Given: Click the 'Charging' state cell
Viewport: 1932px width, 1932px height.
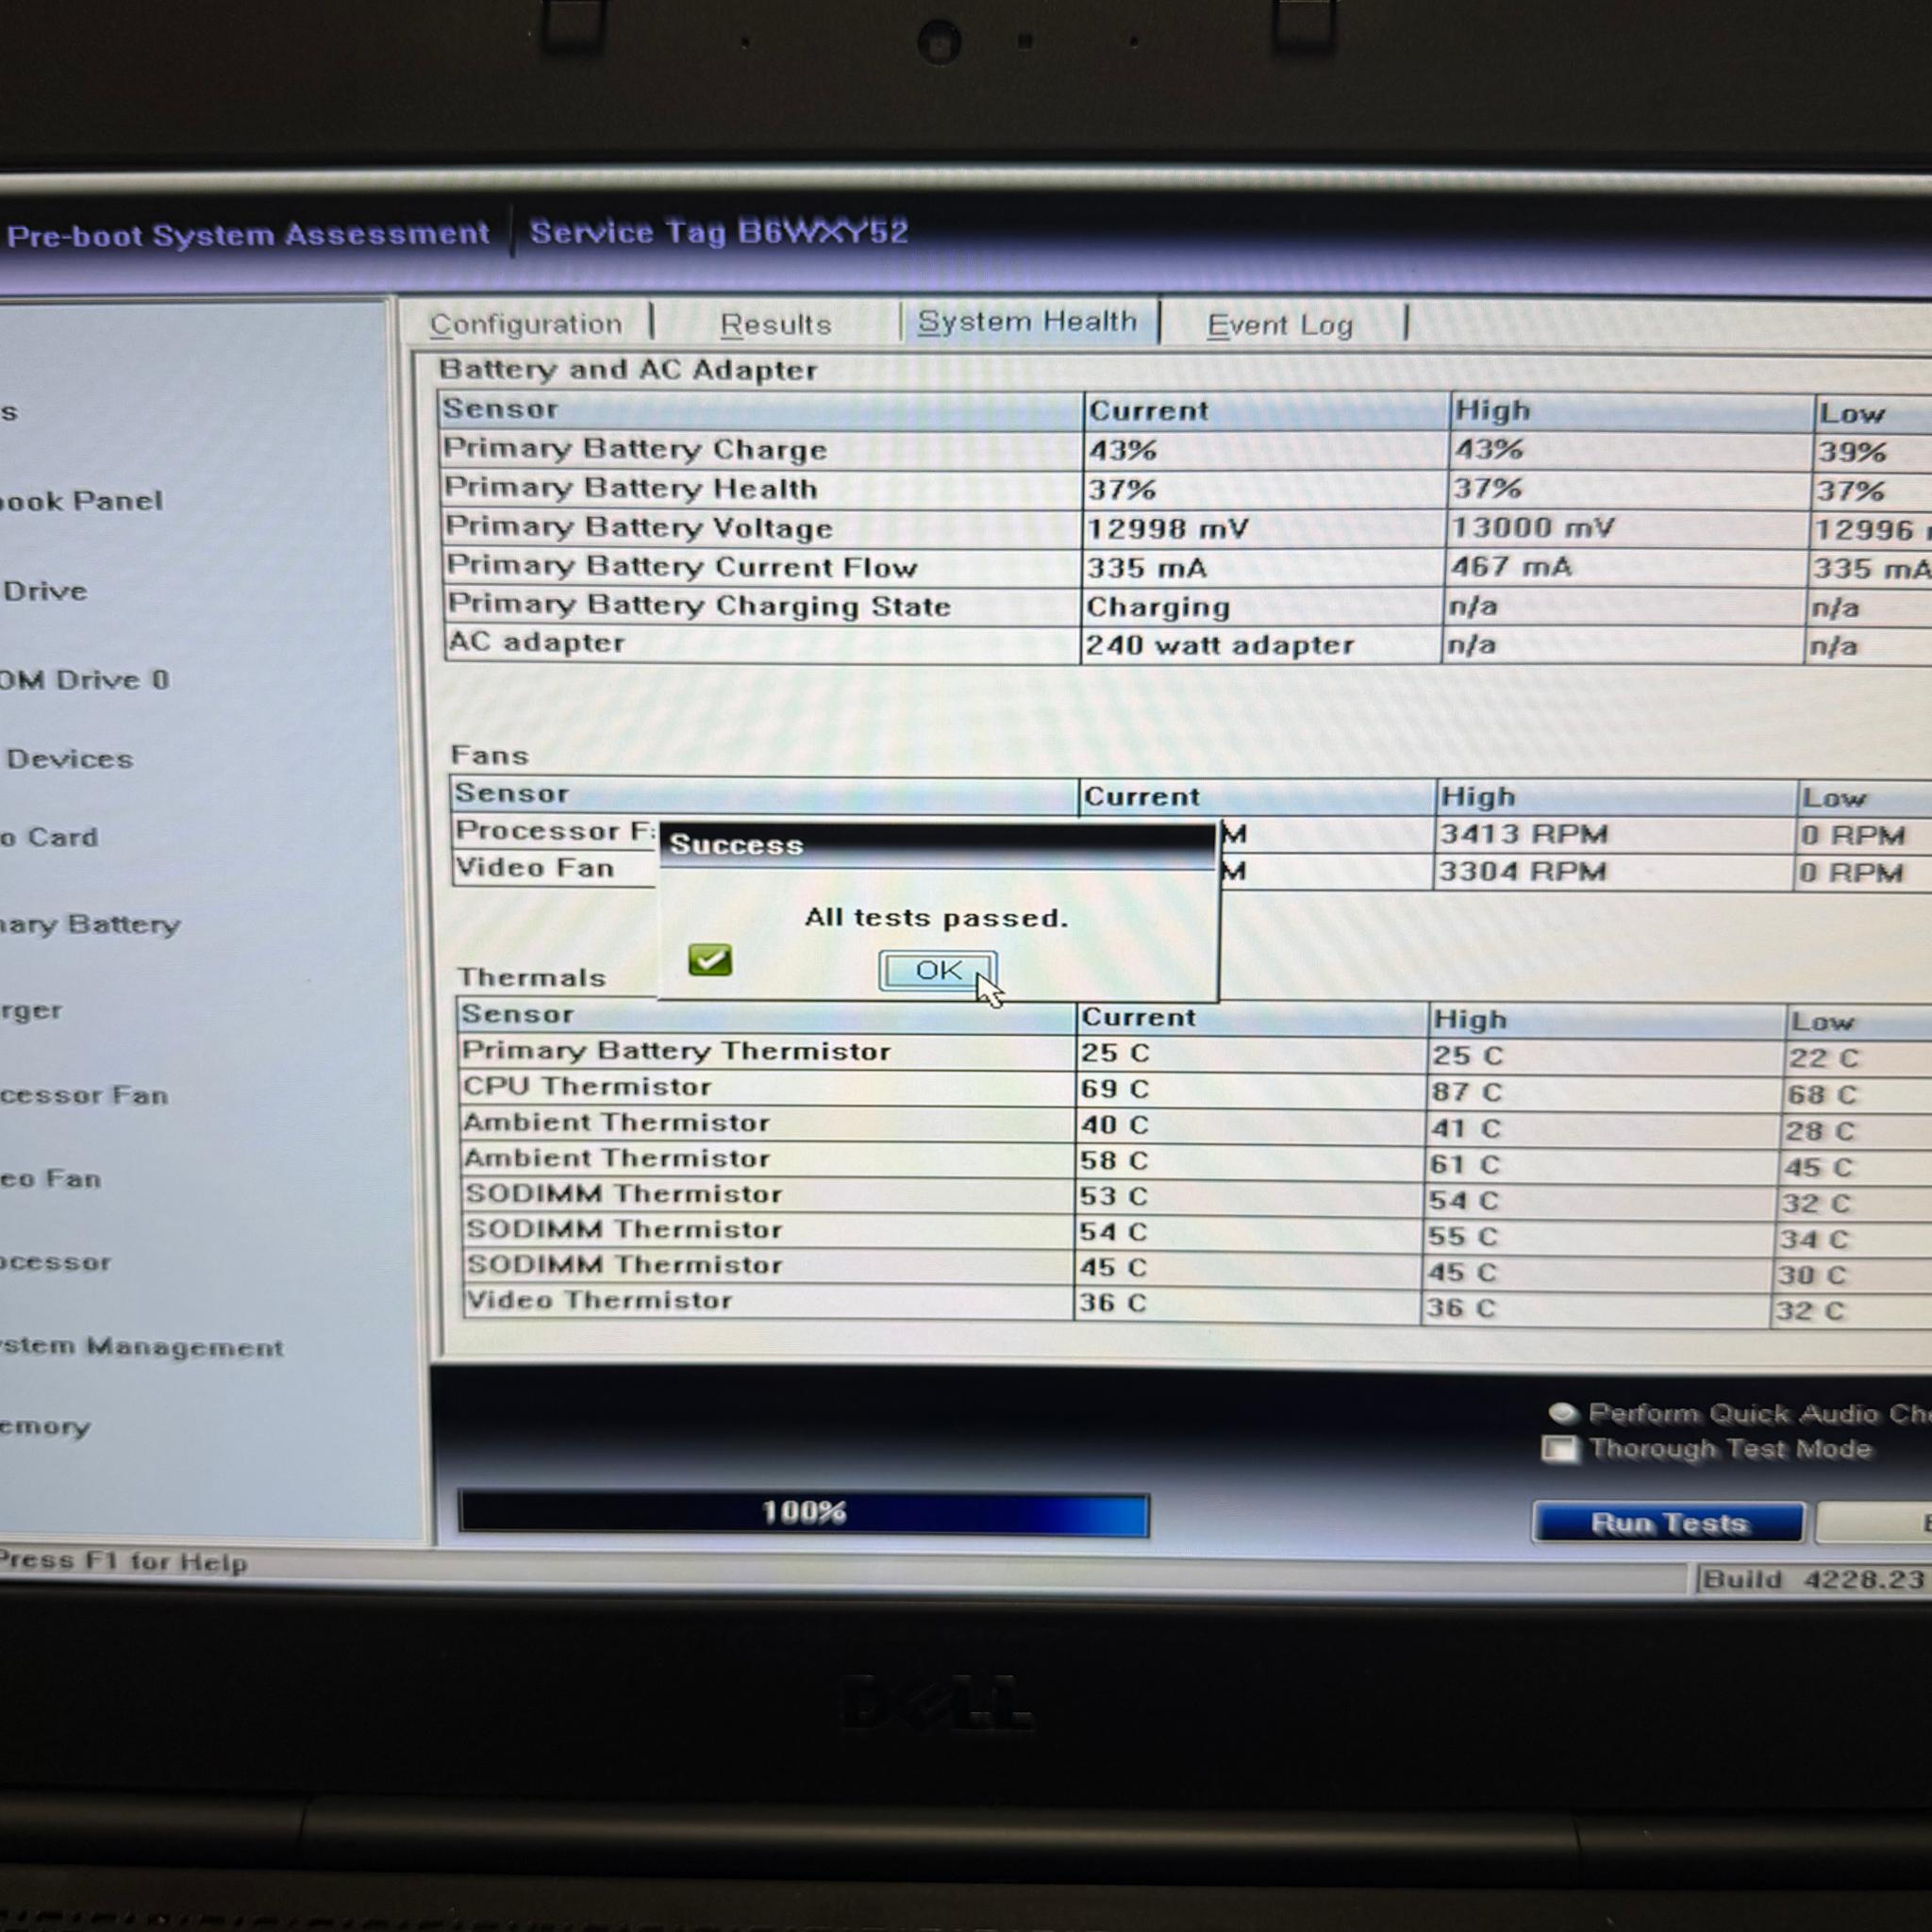Looking at the screenshot, I should 1158,607.
